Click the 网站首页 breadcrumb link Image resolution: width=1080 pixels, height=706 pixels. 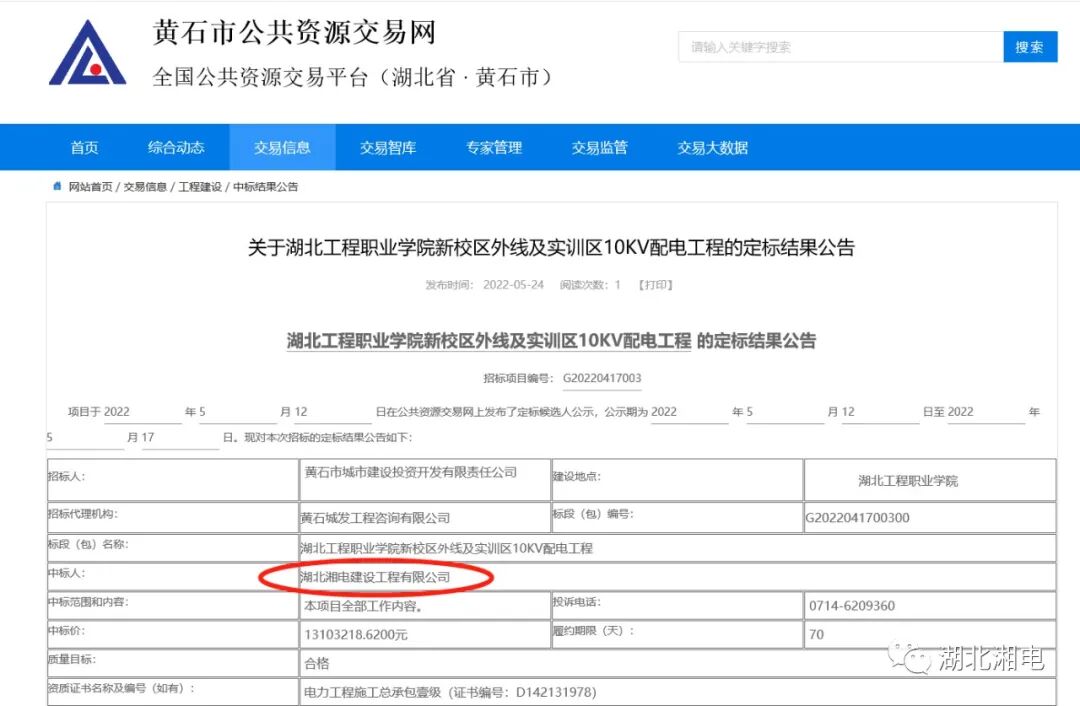(x=90, y=186)
